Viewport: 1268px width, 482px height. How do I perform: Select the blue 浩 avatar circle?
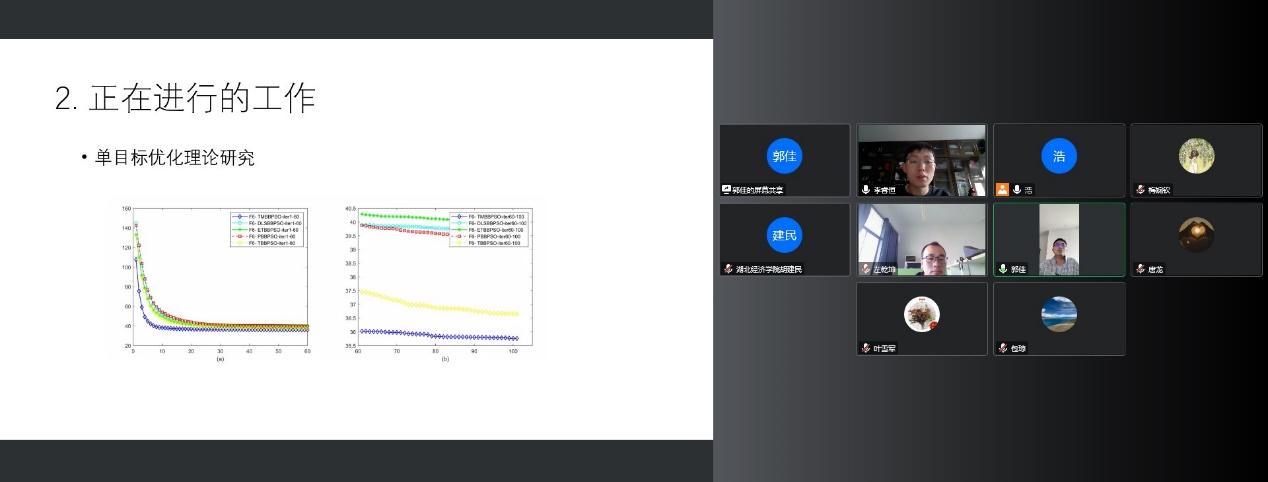[x=1059, y=156]
